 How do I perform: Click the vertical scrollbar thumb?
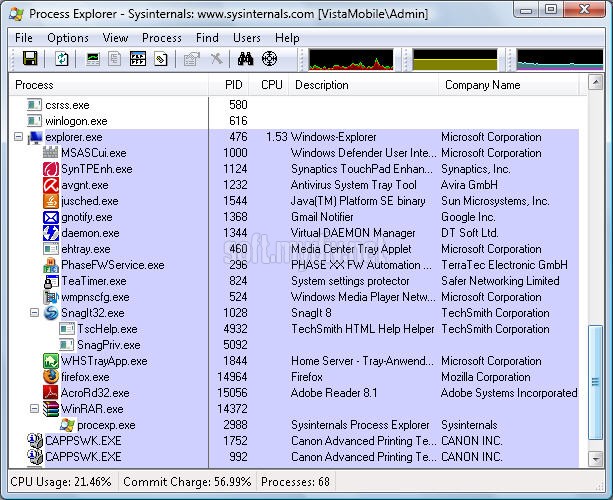tap(595, 382)
